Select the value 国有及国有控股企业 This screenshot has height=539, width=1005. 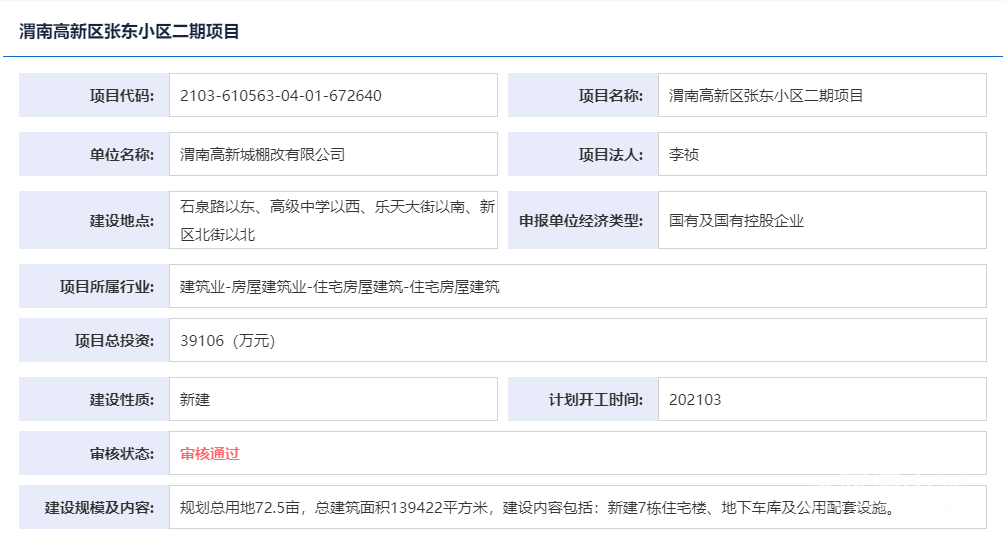pyautogui.click(x=736, y=221)
